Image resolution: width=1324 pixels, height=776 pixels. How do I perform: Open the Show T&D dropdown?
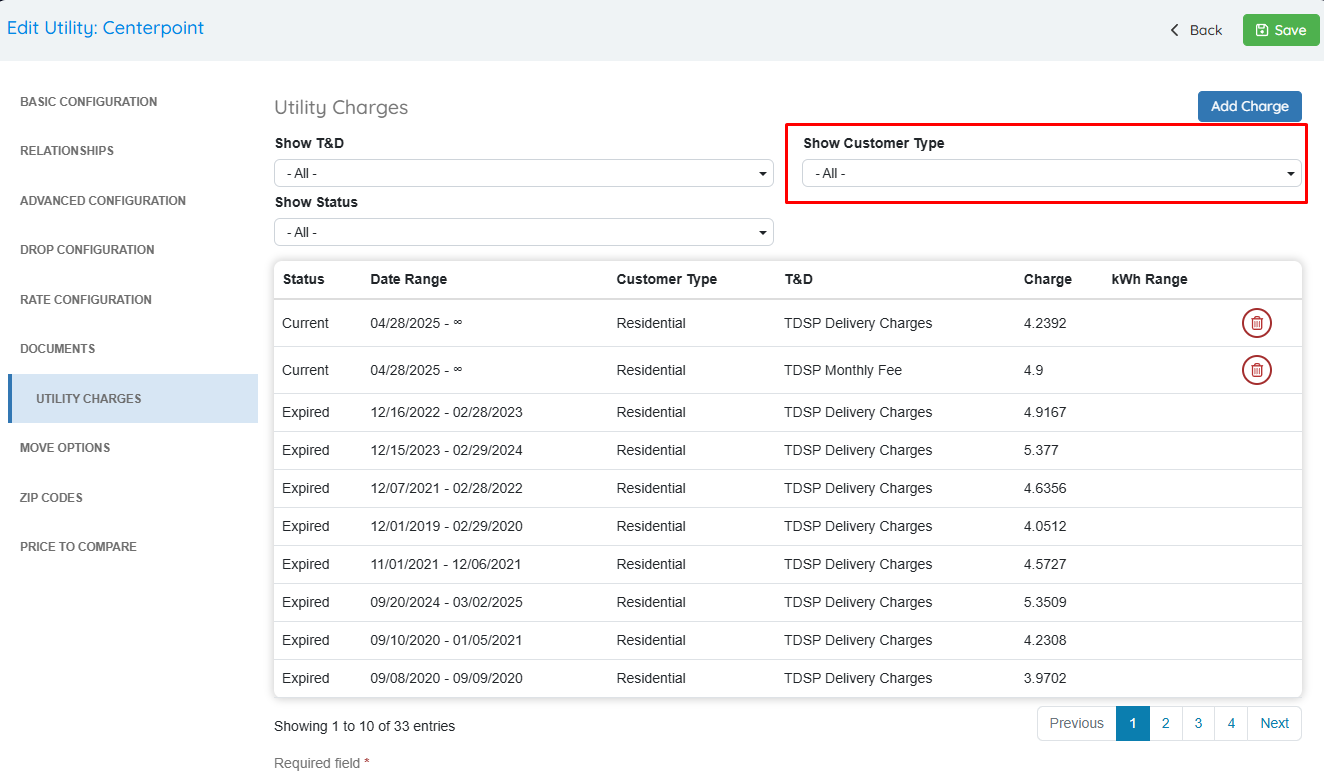click(523, 173)
